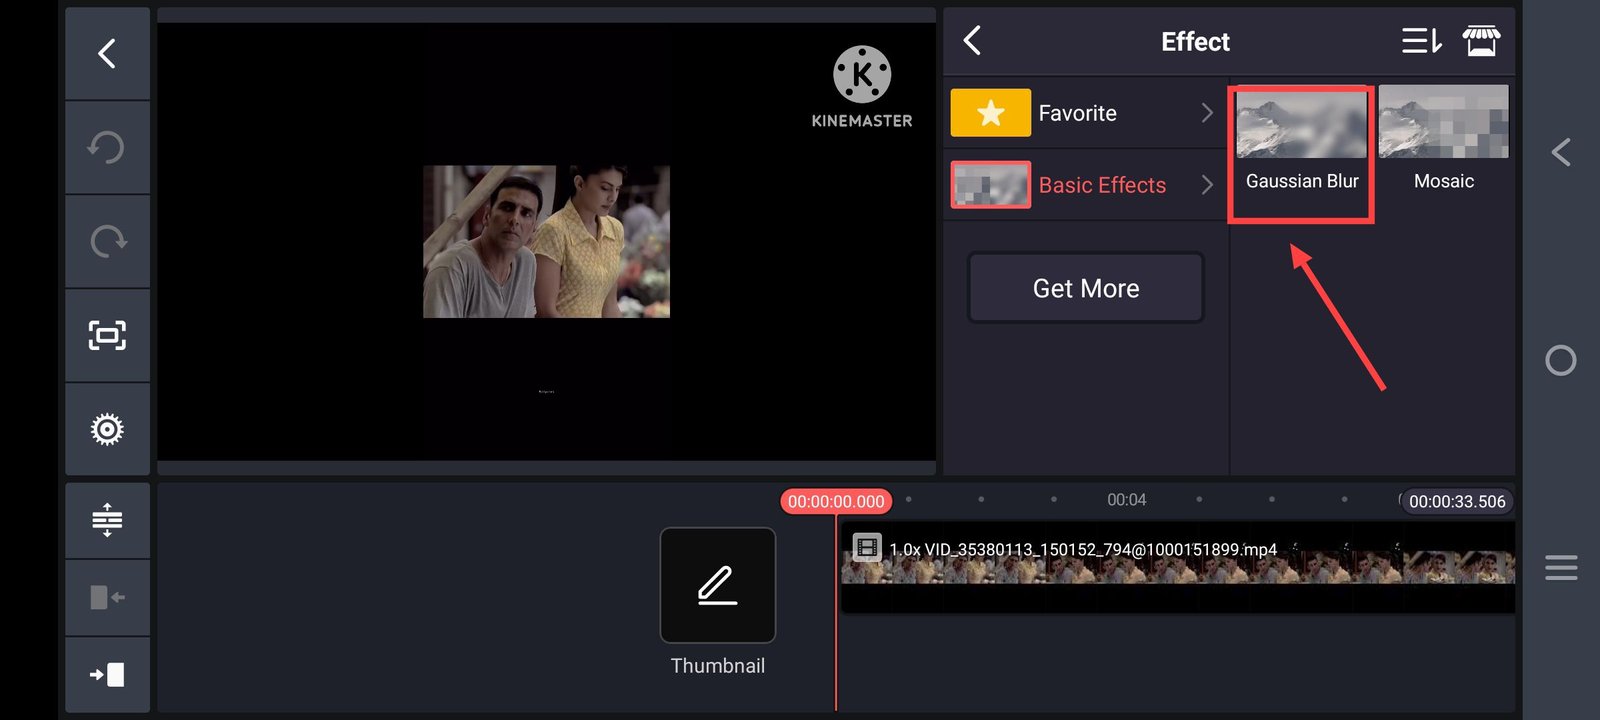Expand the Favorite category chevron
The height and width of the screenshot is (720, 1600).
1207,113
